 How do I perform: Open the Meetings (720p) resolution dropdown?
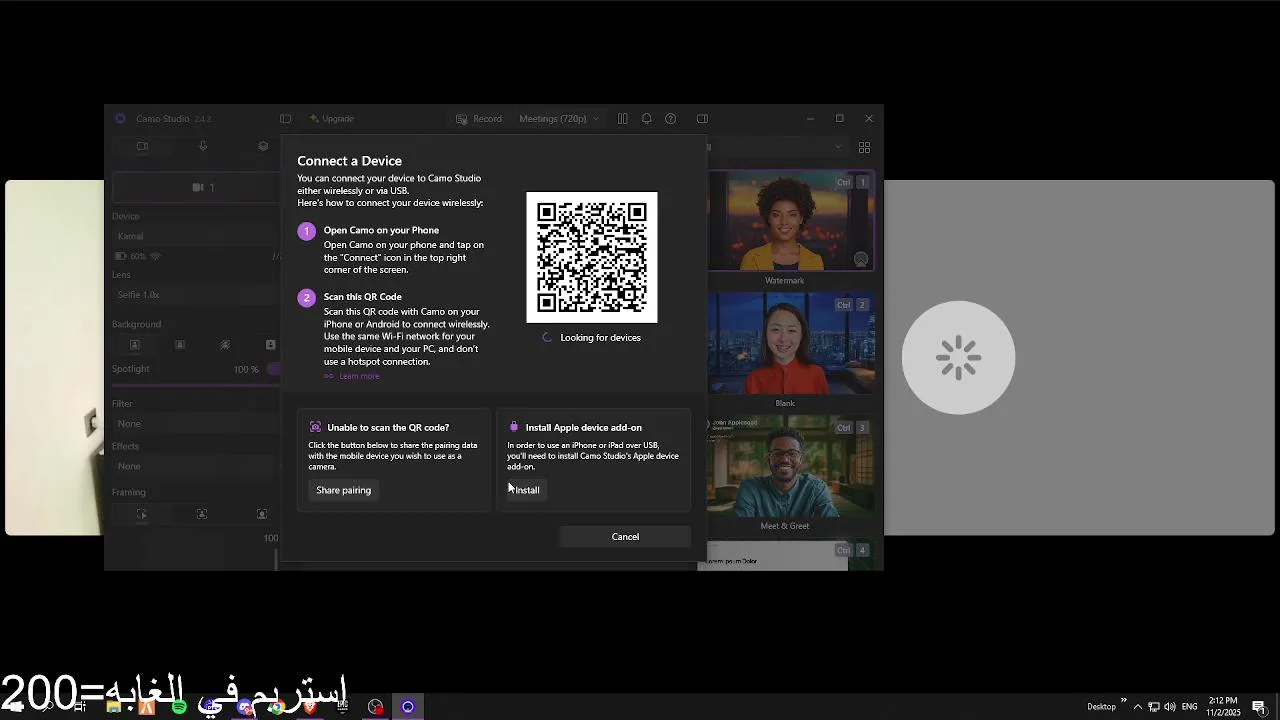pyautogui.click(x=559, y=118)
